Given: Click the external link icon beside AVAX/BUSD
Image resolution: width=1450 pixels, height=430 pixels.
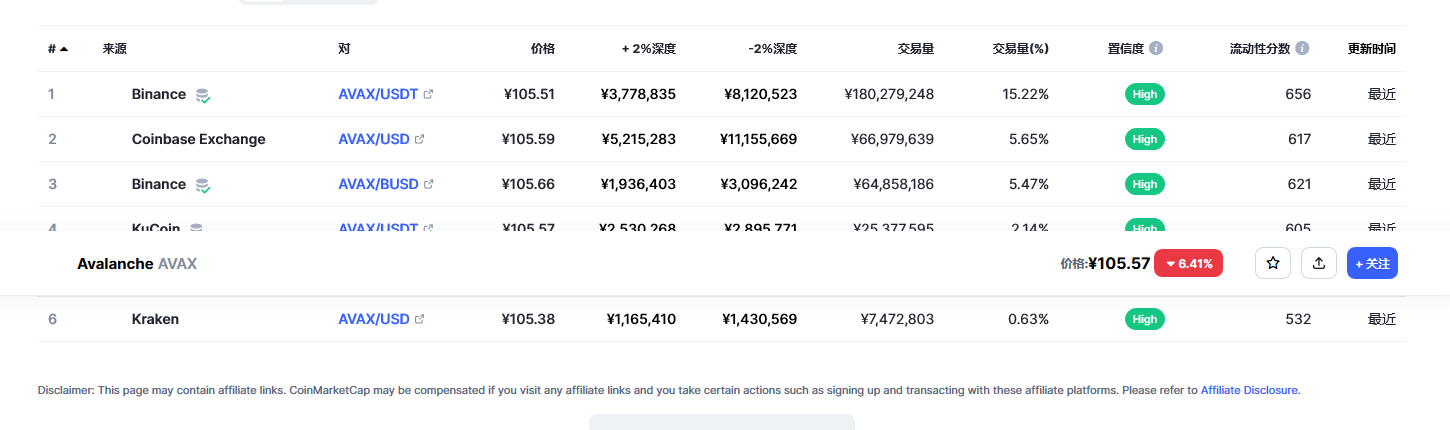Looking at the screenshot, I should (429, 184).
